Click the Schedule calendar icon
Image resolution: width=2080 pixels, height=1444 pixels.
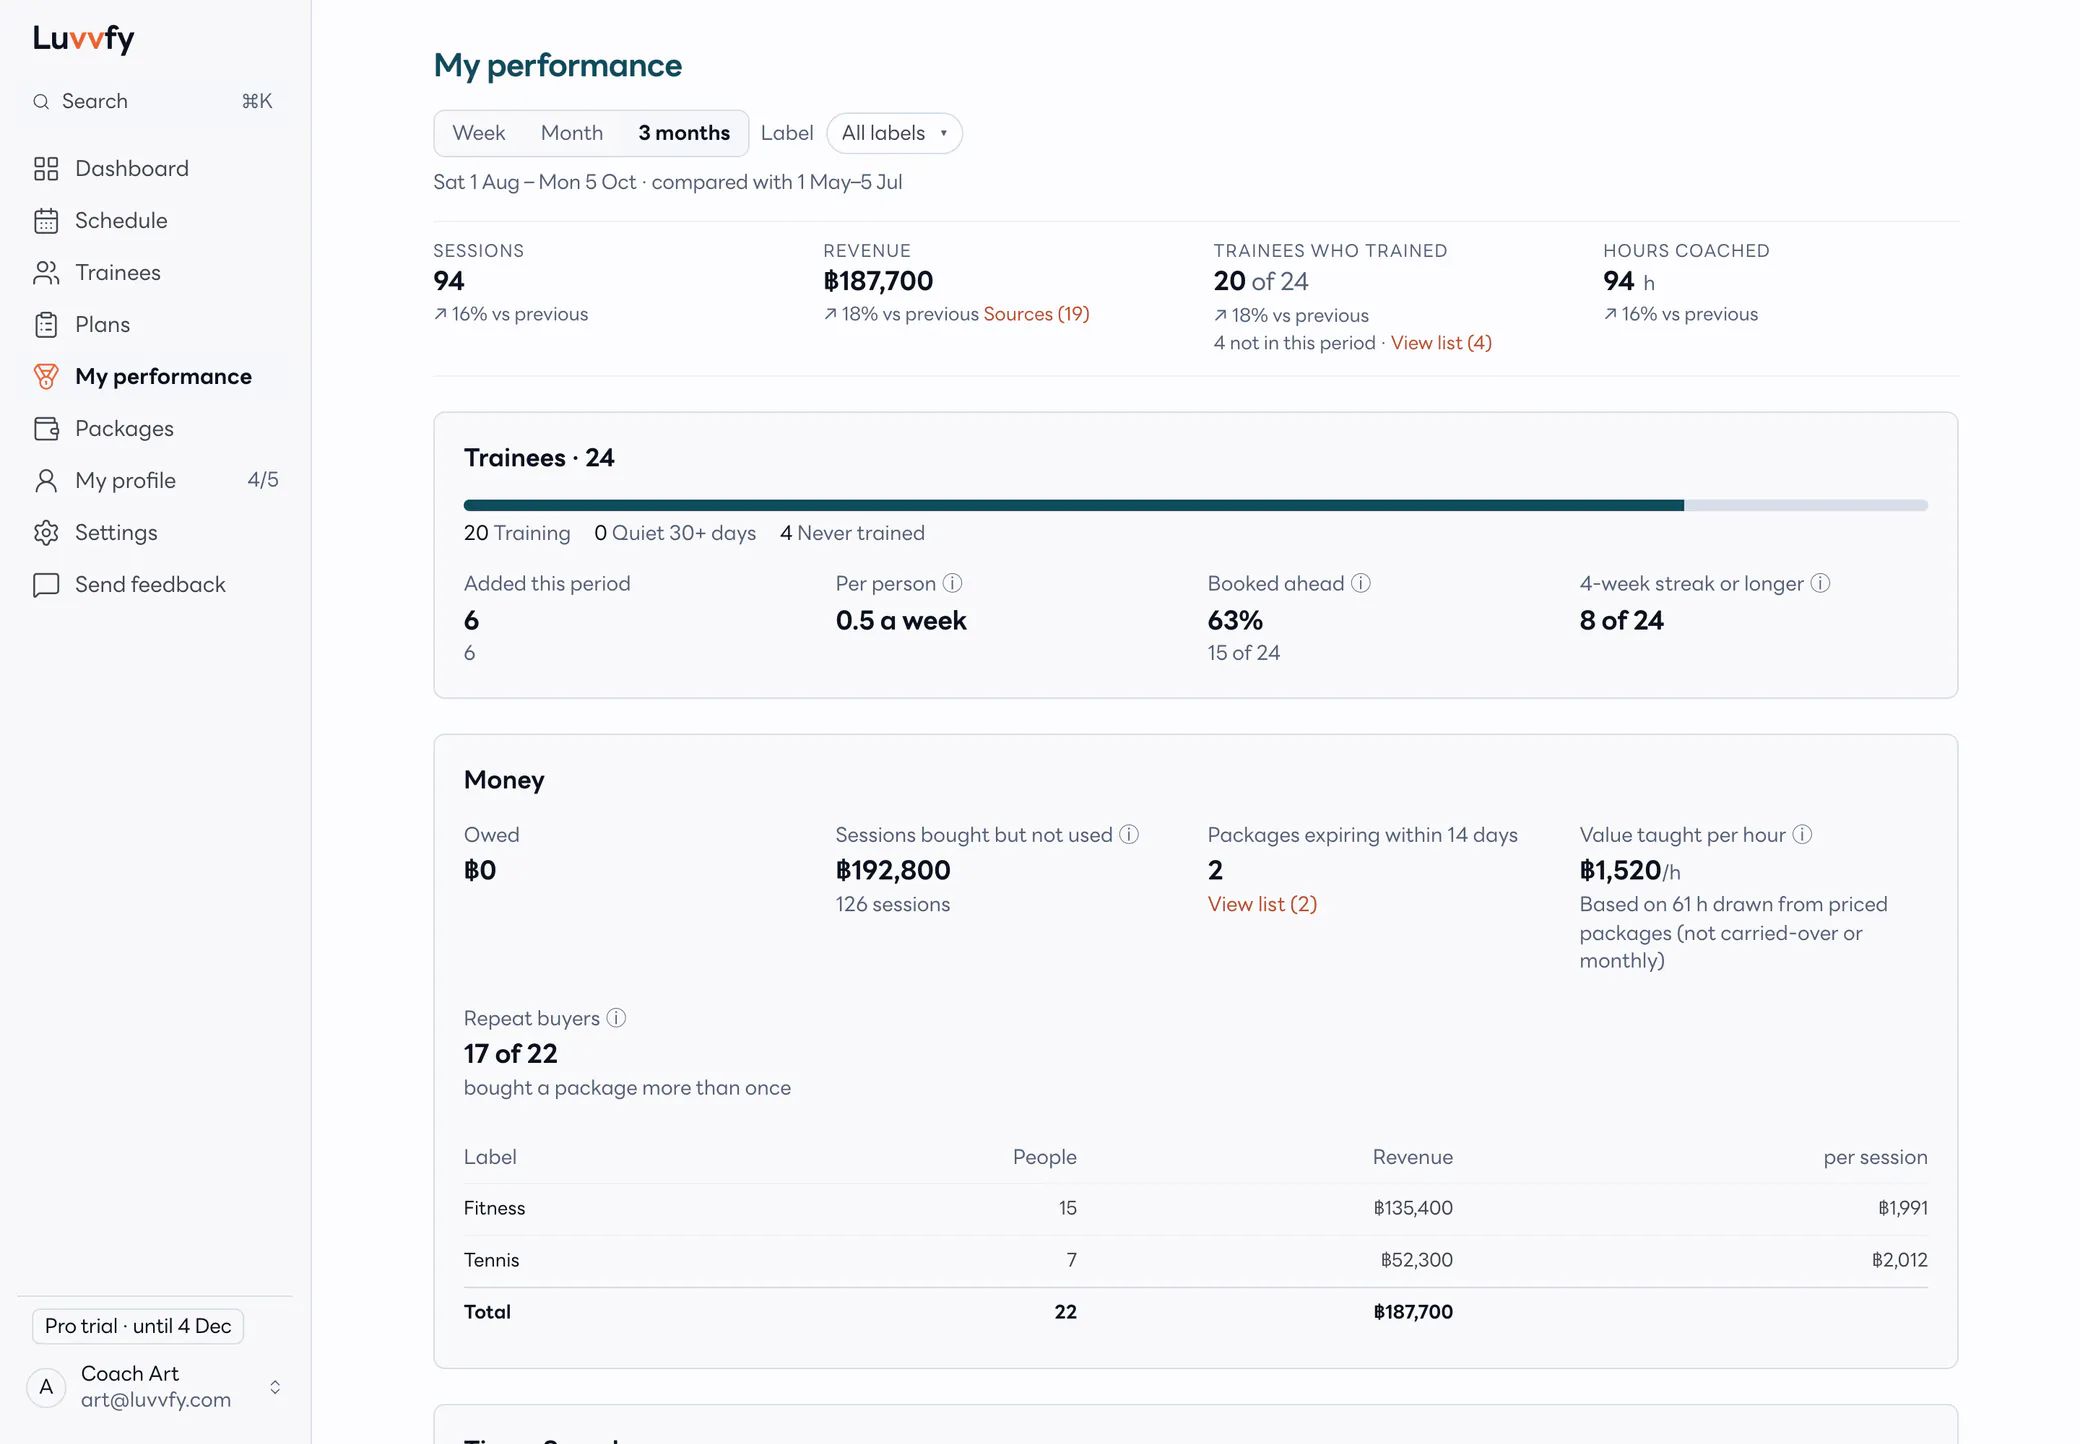tap(46, 221)
